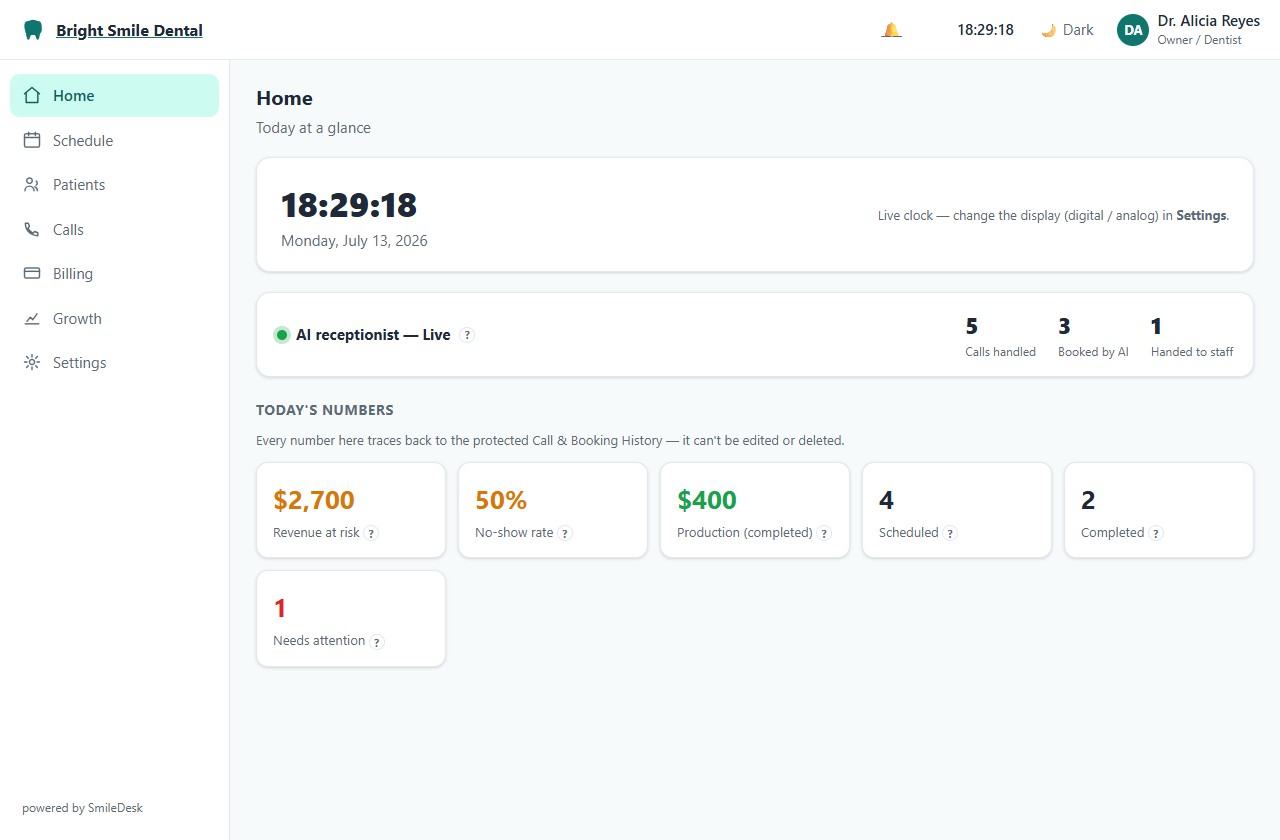Click the 50% no-show rate value
Image resolution: width=1280 pixels, height=840 pixels.
501,500
